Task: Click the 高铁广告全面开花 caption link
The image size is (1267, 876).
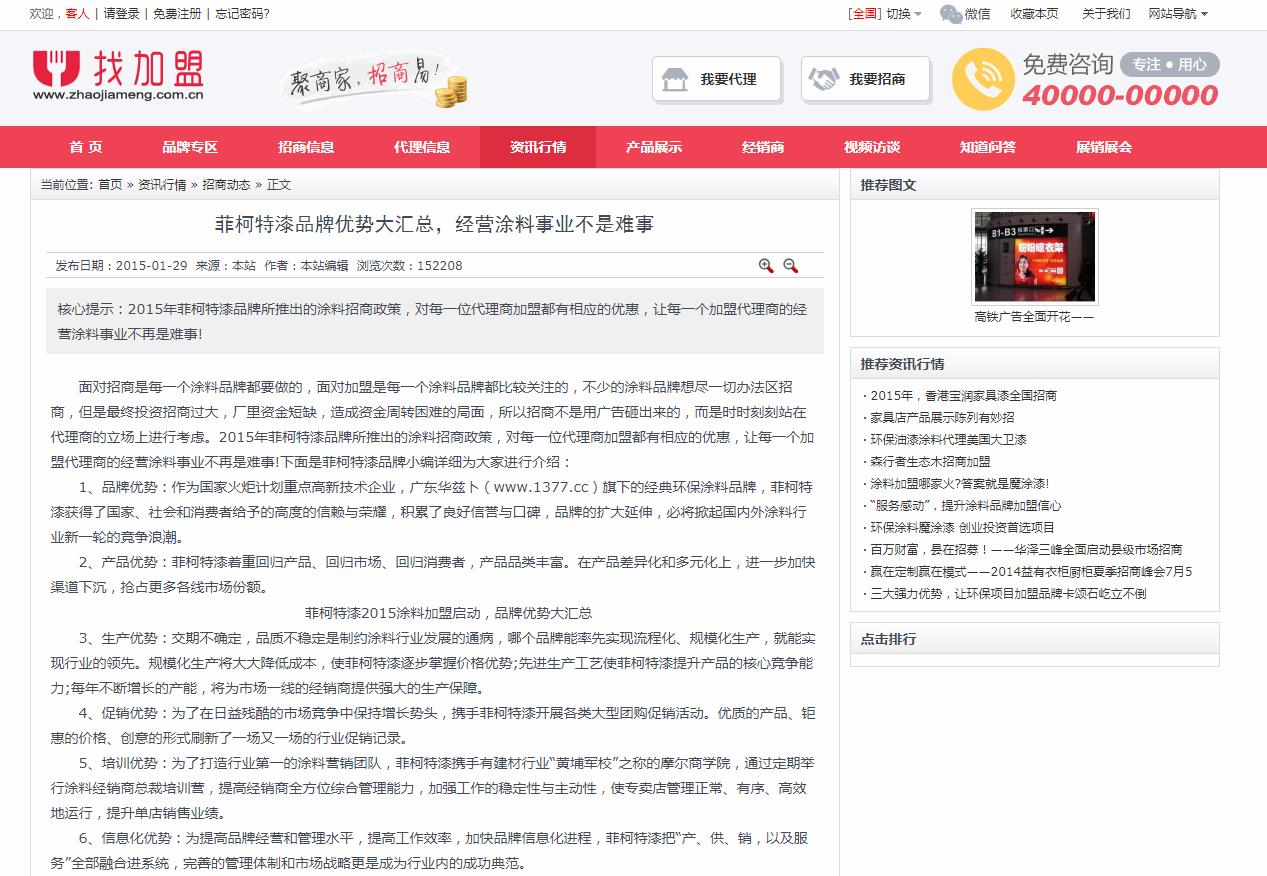Action: point(1034,317)
